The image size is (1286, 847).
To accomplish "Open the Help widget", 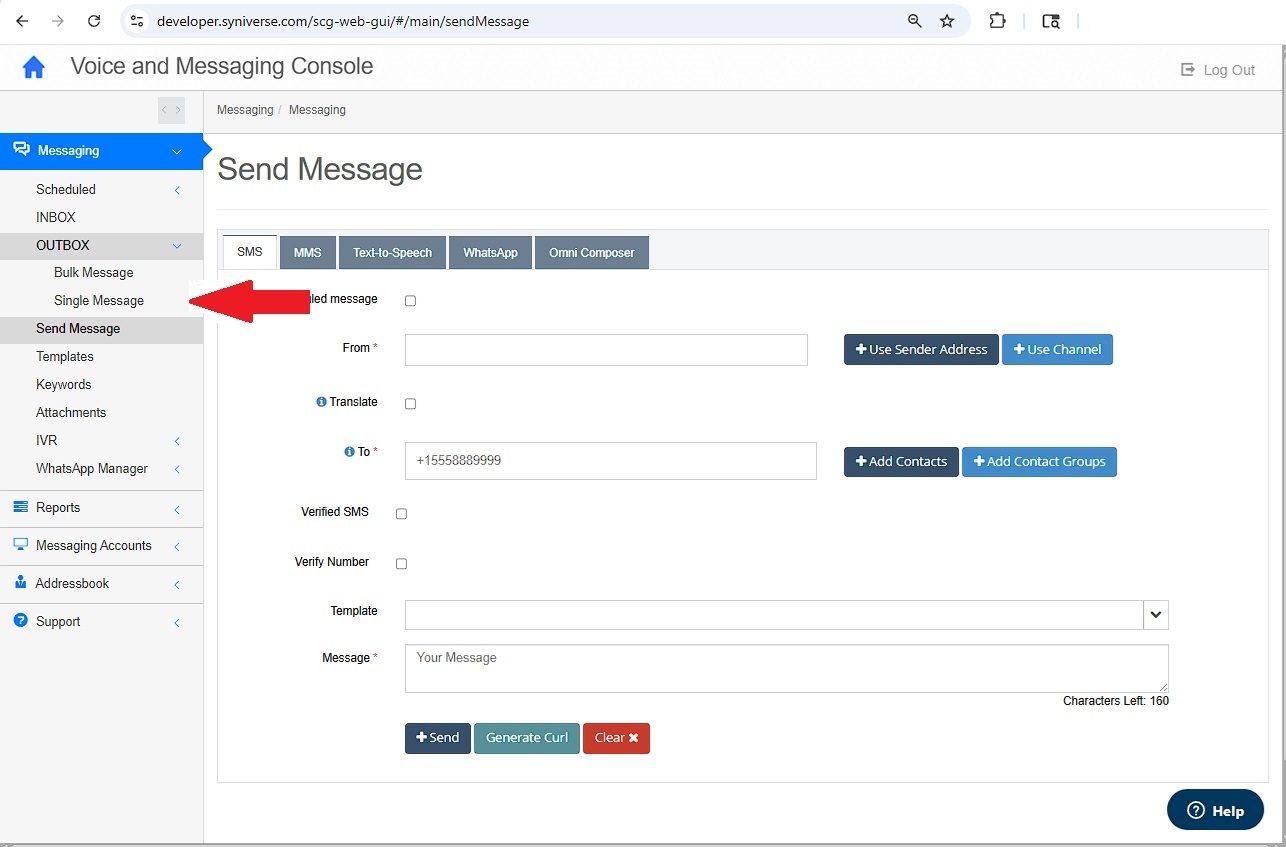I will [x=1214, y=810].
